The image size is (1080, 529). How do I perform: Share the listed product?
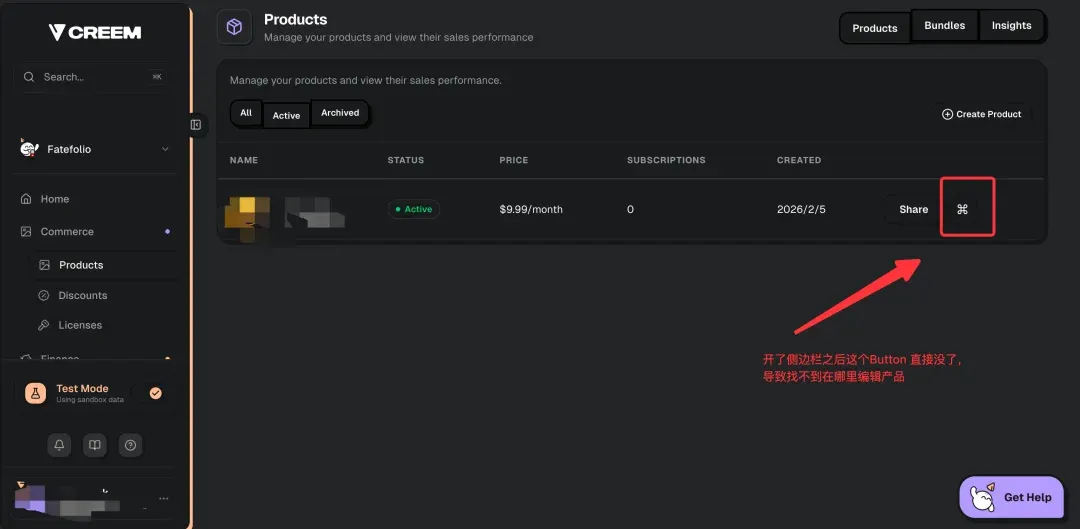[913, 209]
